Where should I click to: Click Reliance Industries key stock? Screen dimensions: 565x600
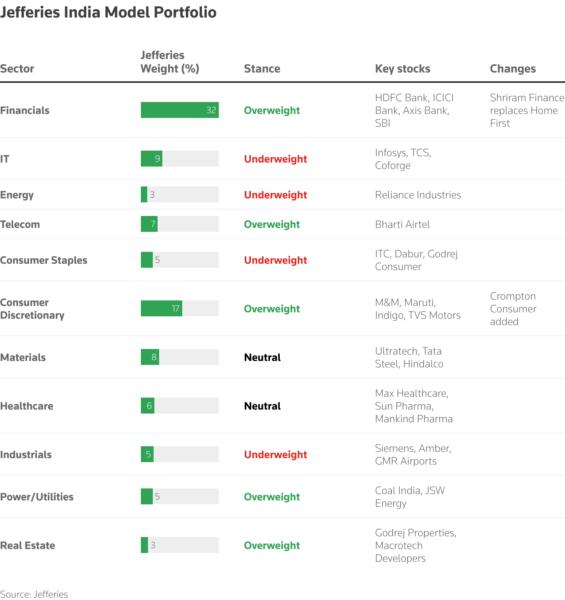point(418,195)
